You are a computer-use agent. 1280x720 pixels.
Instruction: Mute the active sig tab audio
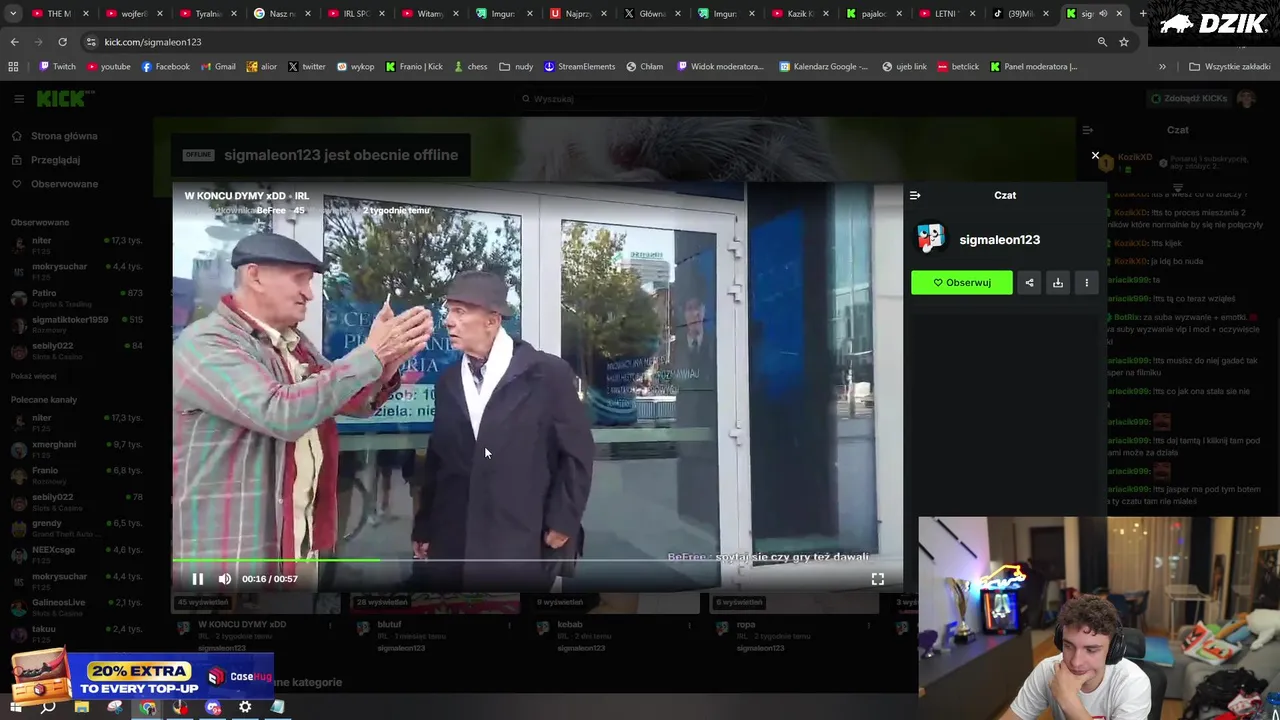(x=1103, y=14)
